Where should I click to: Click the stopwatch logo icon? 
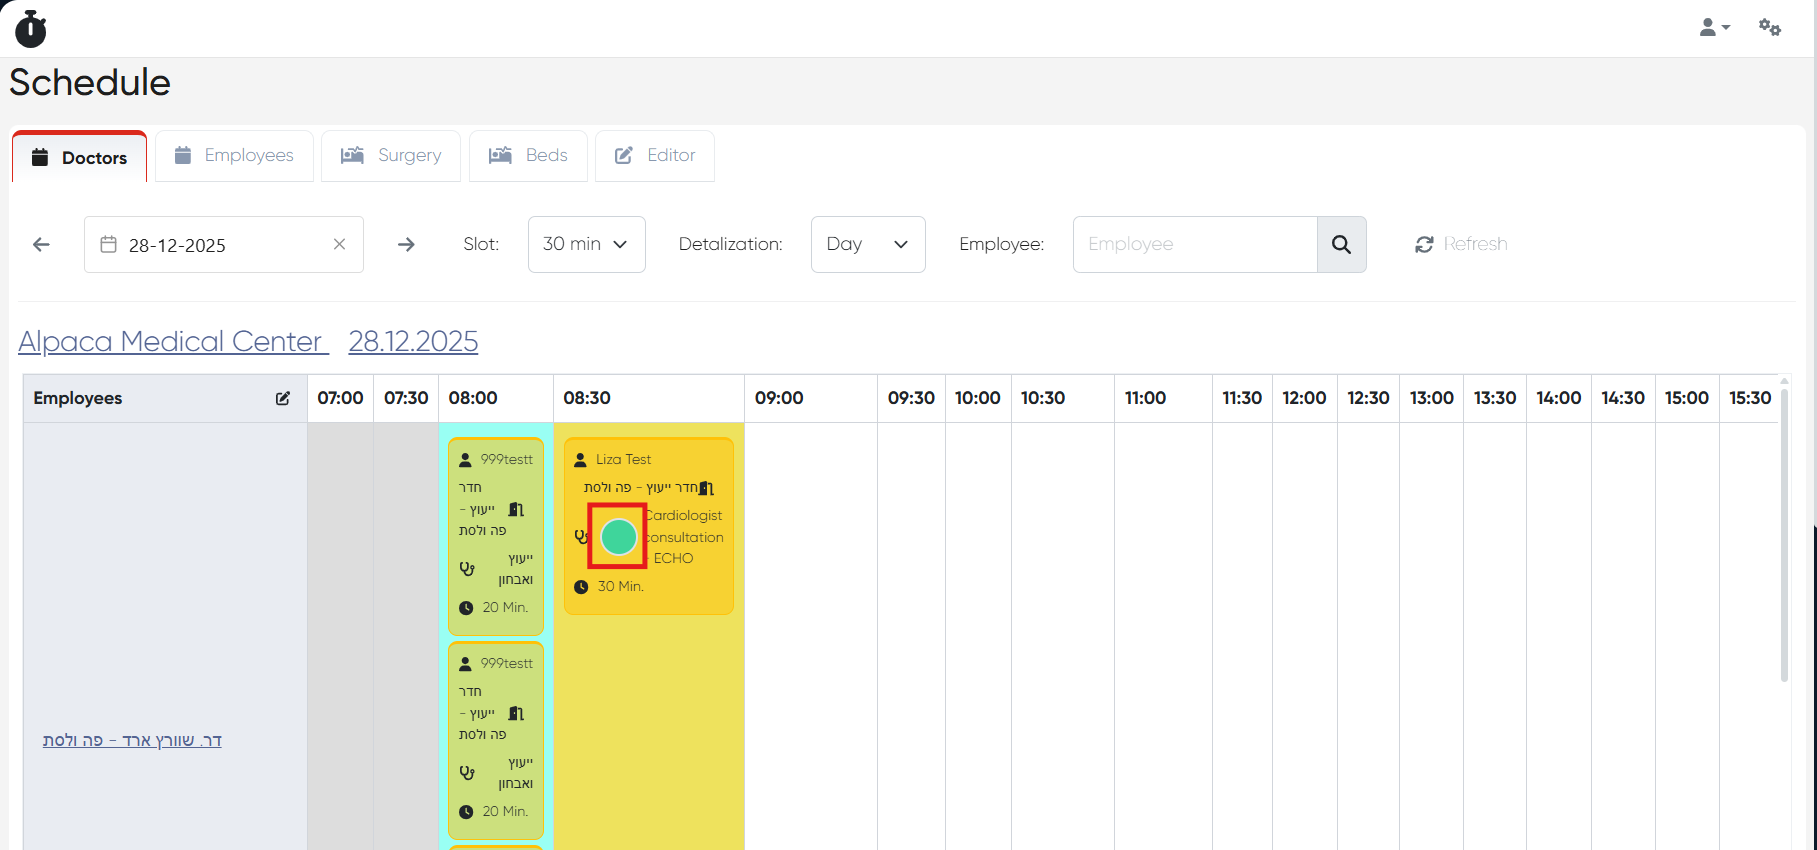[31, 29]
